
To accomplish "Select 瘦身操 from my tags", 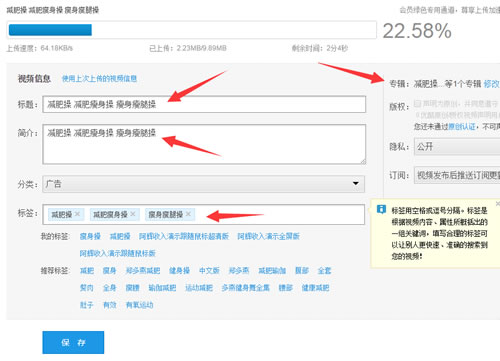I will coord(90,236).
